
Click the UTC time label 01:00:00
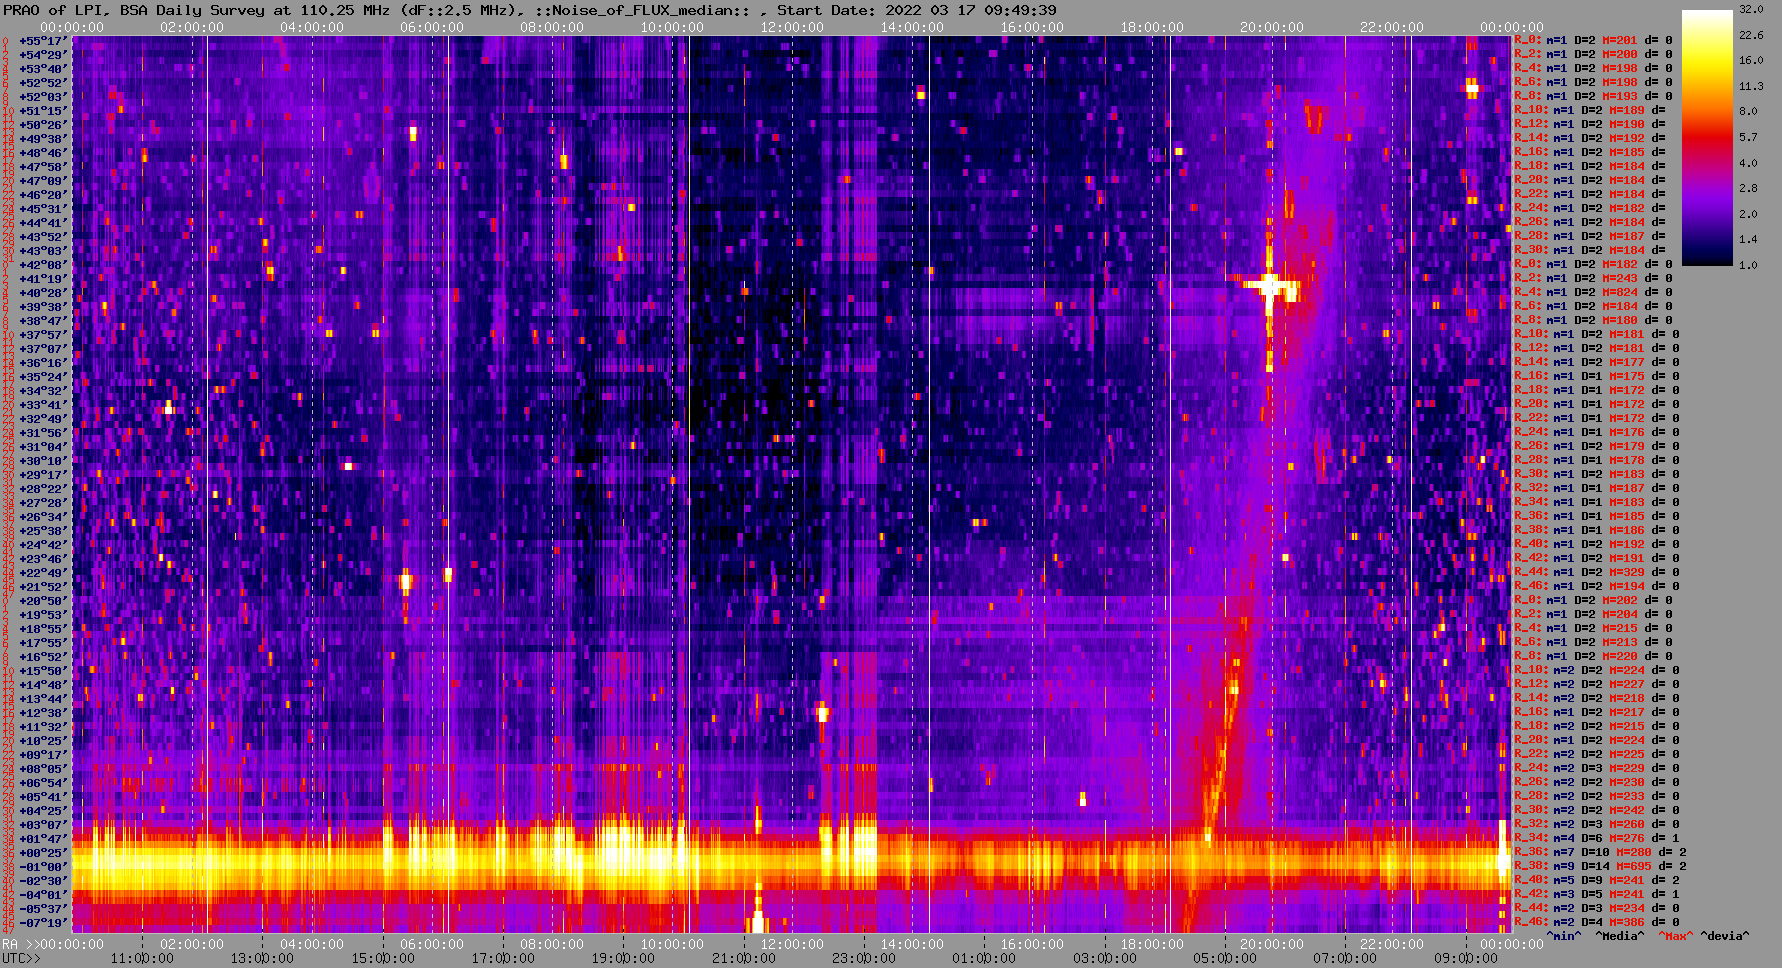[x=984, y=958]
